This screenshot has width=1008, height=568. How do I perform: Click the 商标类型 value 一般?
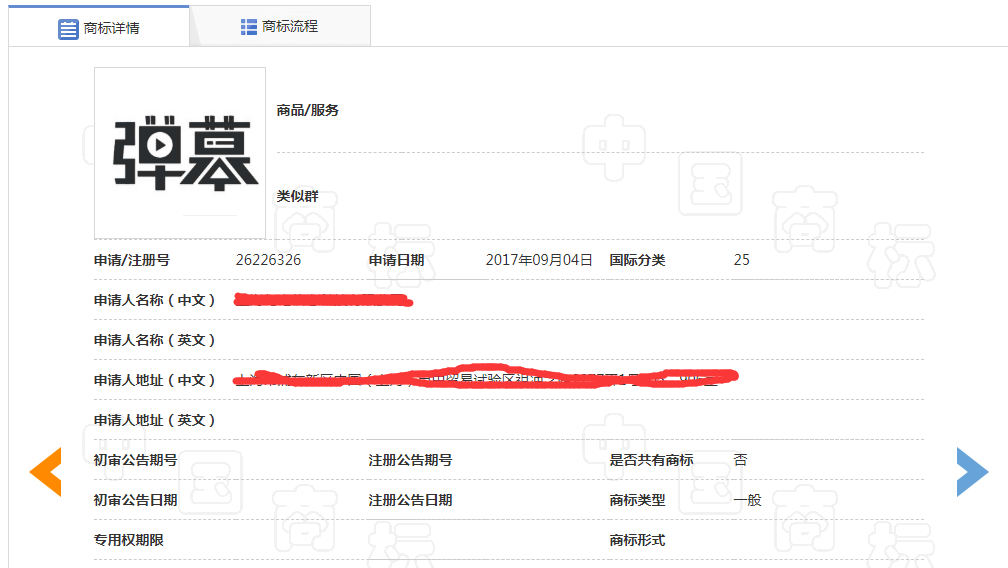(x=747, y=500)
